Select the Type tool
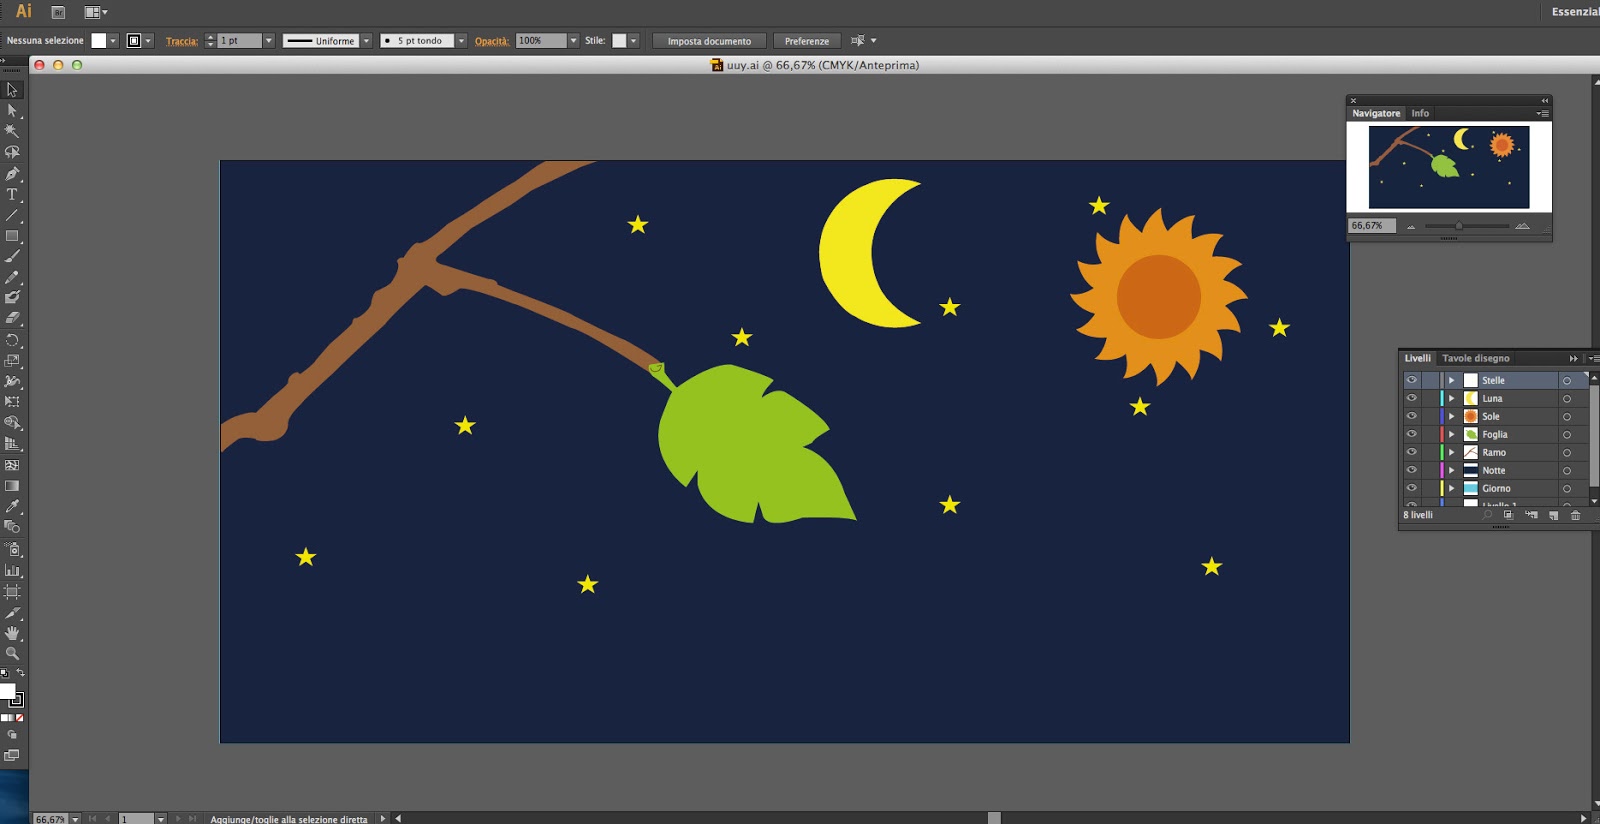Viewport: 1600px width, 824px height. click(12, 195)
